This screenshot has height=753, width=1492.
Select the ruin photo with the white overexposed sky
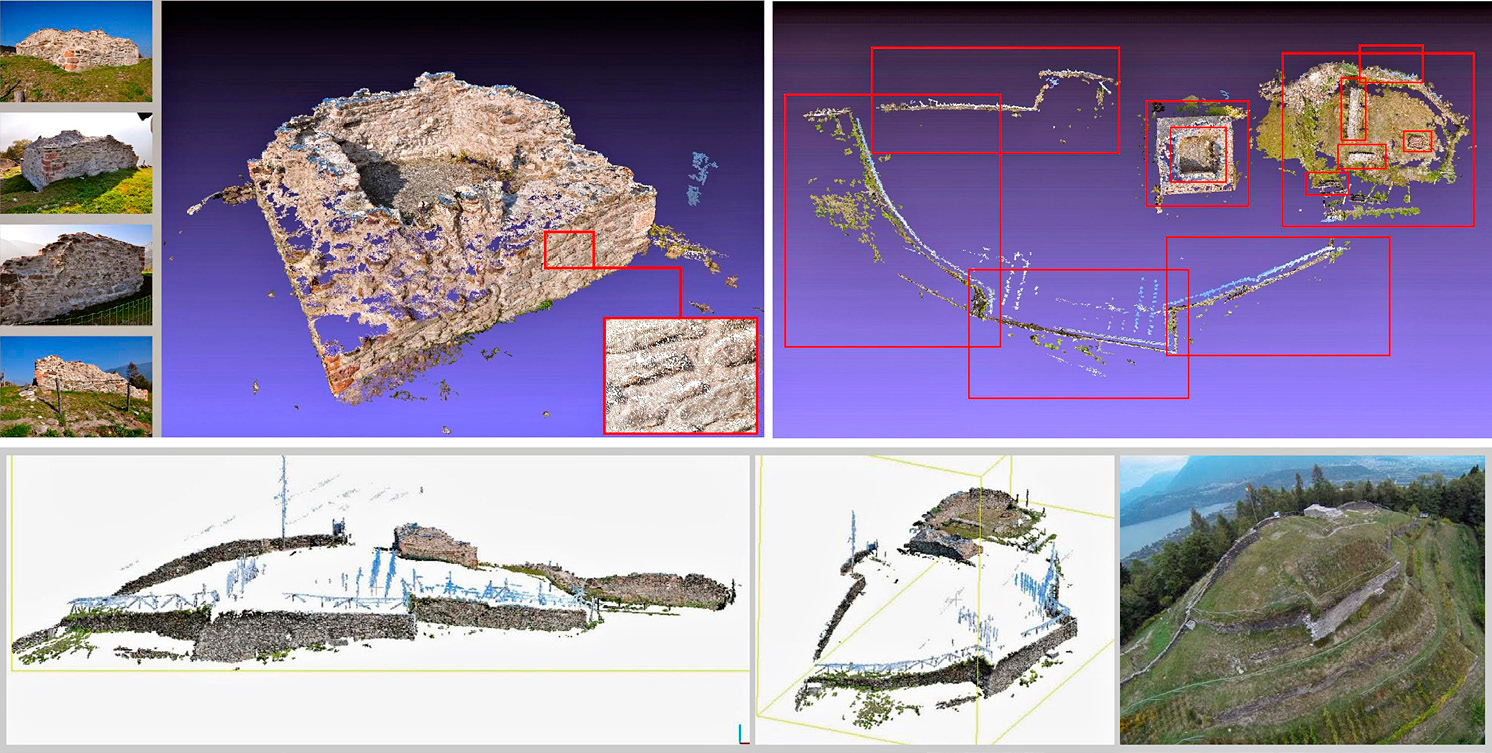[x=76, y=163]
